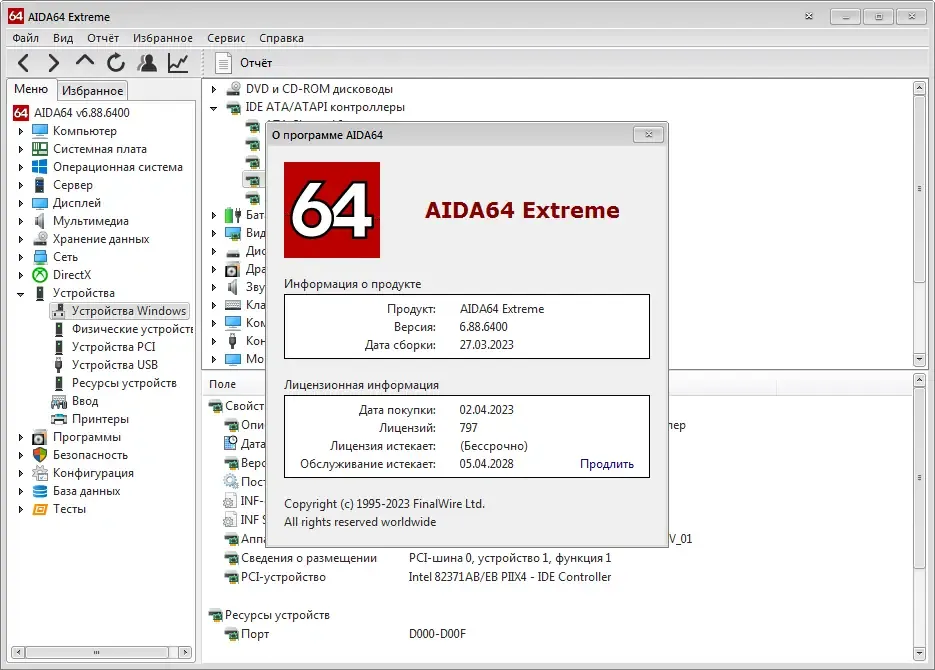This screenshot has height=670, width=935.
Task: Click the Продлить renewal link
Action: [x=606, y=464]
